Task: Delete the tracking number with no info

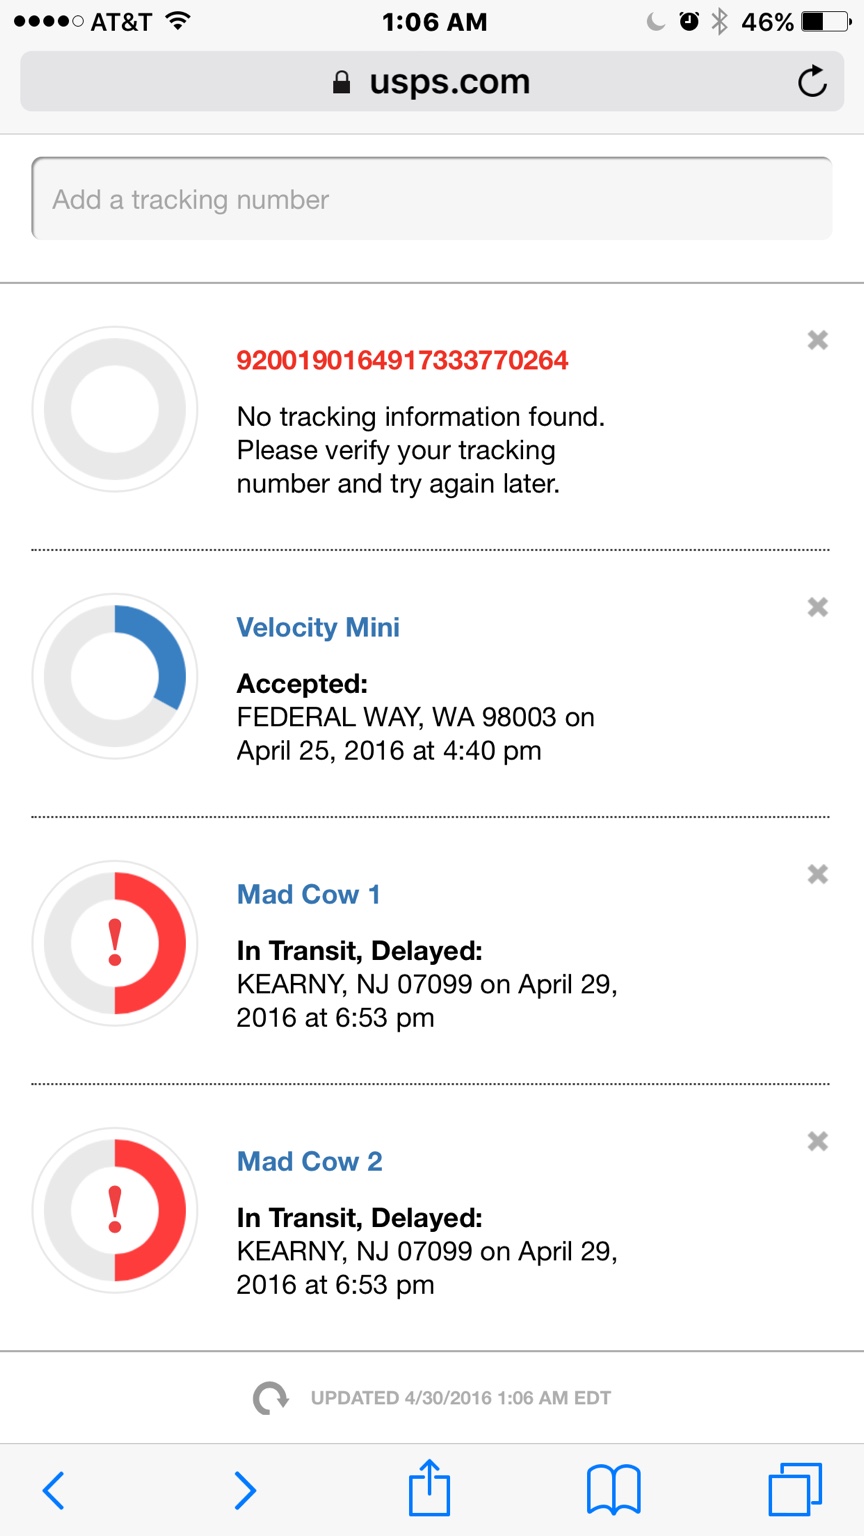Action: point(818,340)
